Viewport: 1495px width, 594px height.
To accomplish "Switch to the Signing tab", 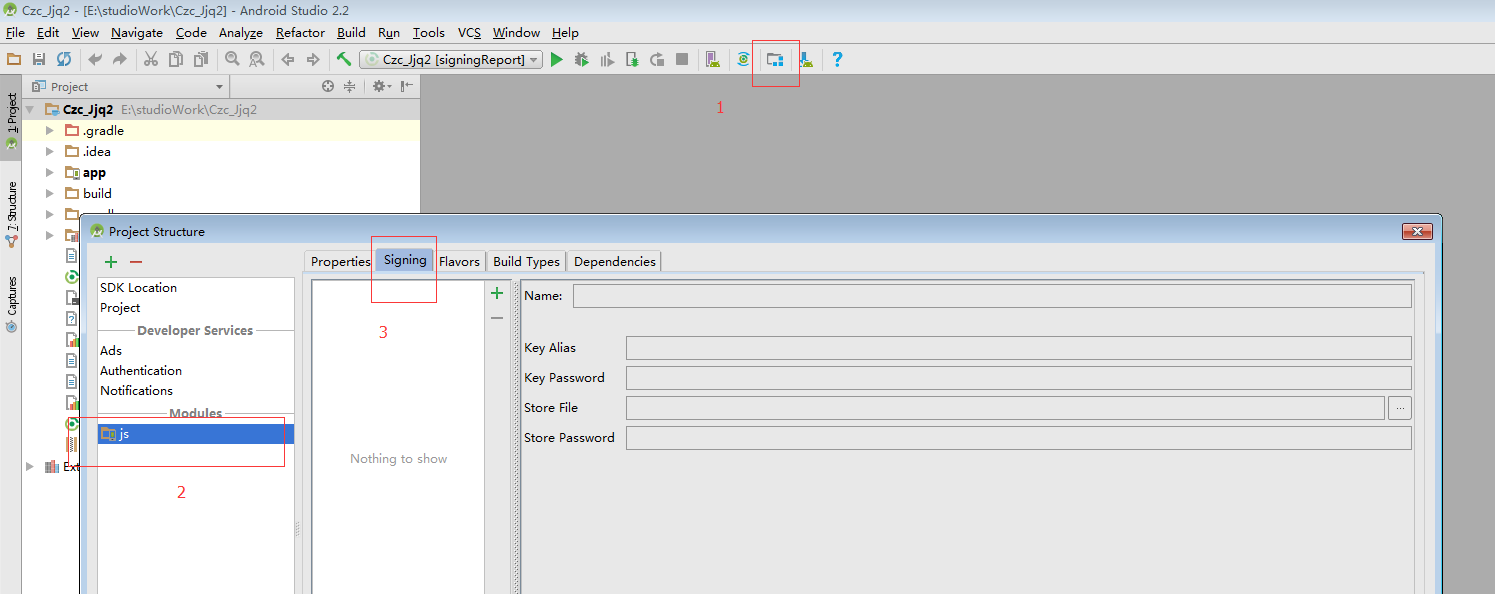I will [x=405, y=260].
